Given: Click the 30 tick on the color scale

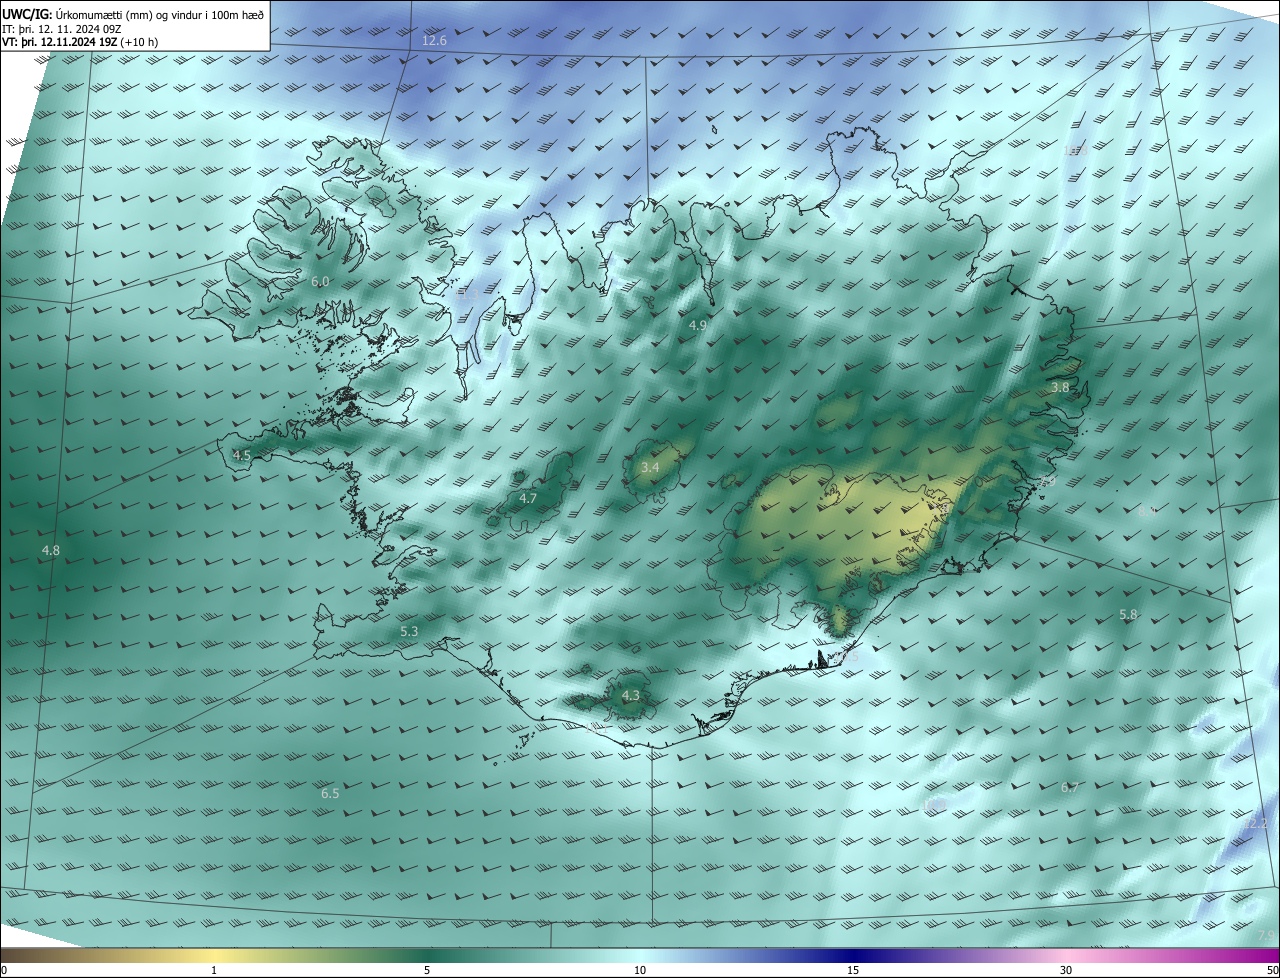Looking at the screenshot, I should coord(1066,970).
